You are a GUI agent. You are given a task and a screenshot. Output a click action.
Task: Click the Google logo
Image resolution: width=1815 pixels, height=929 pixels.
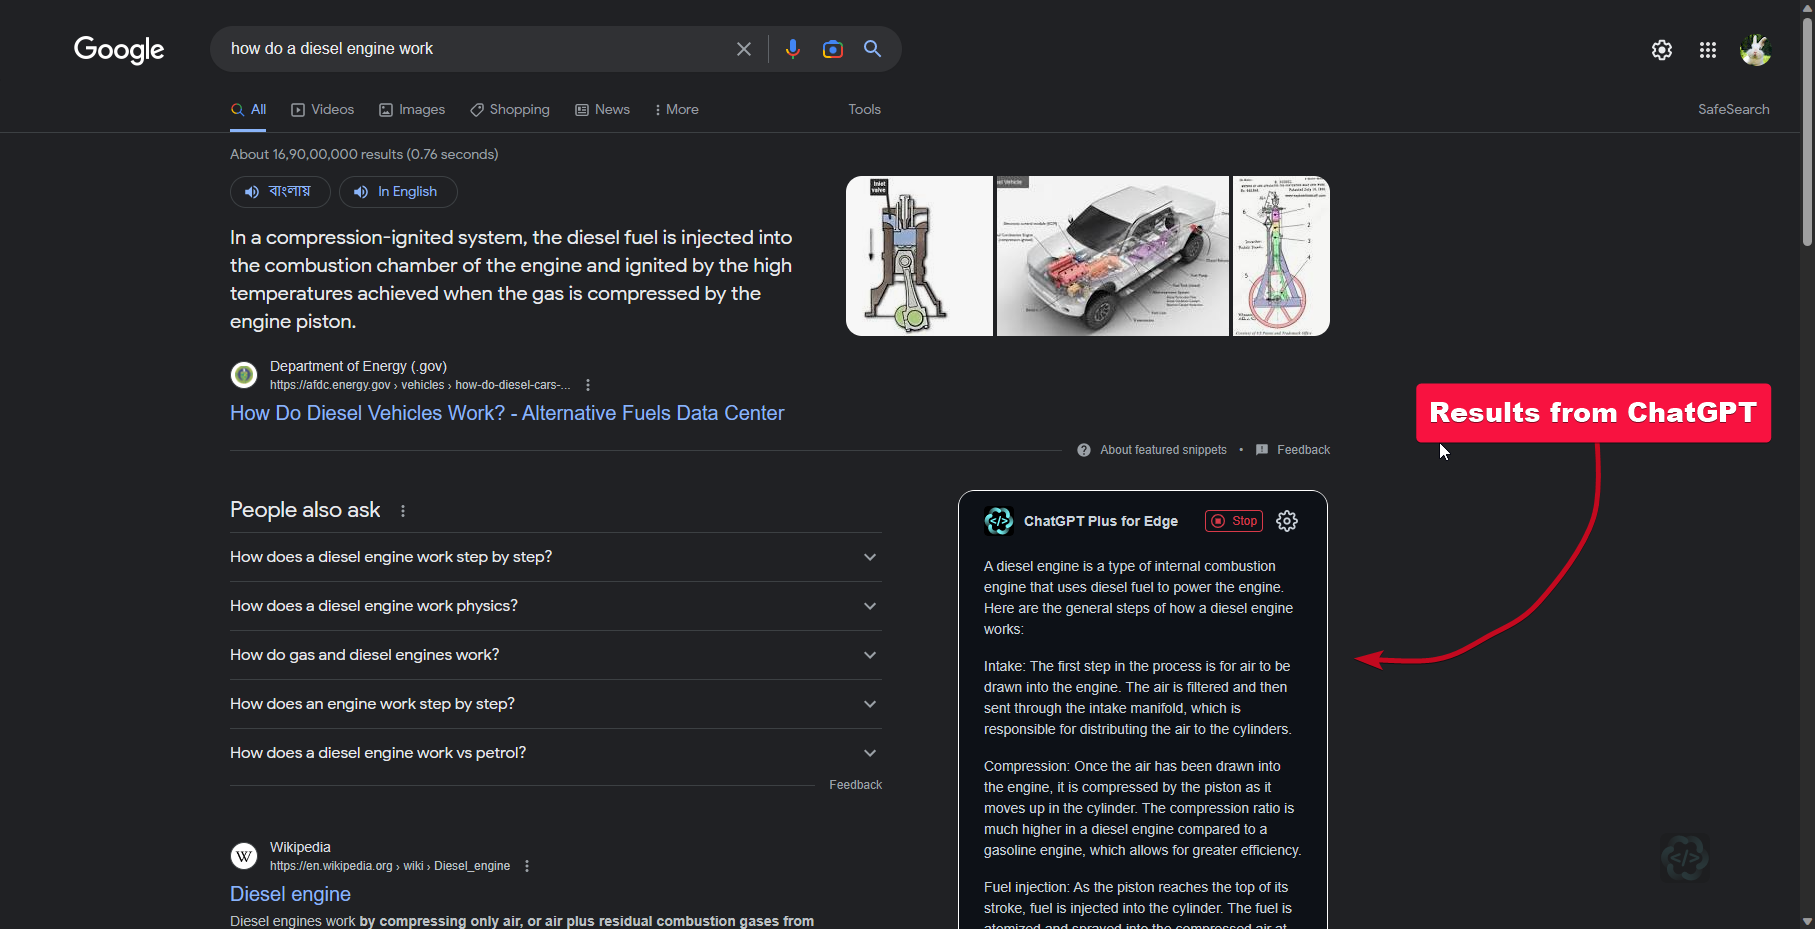coord(119,49)
